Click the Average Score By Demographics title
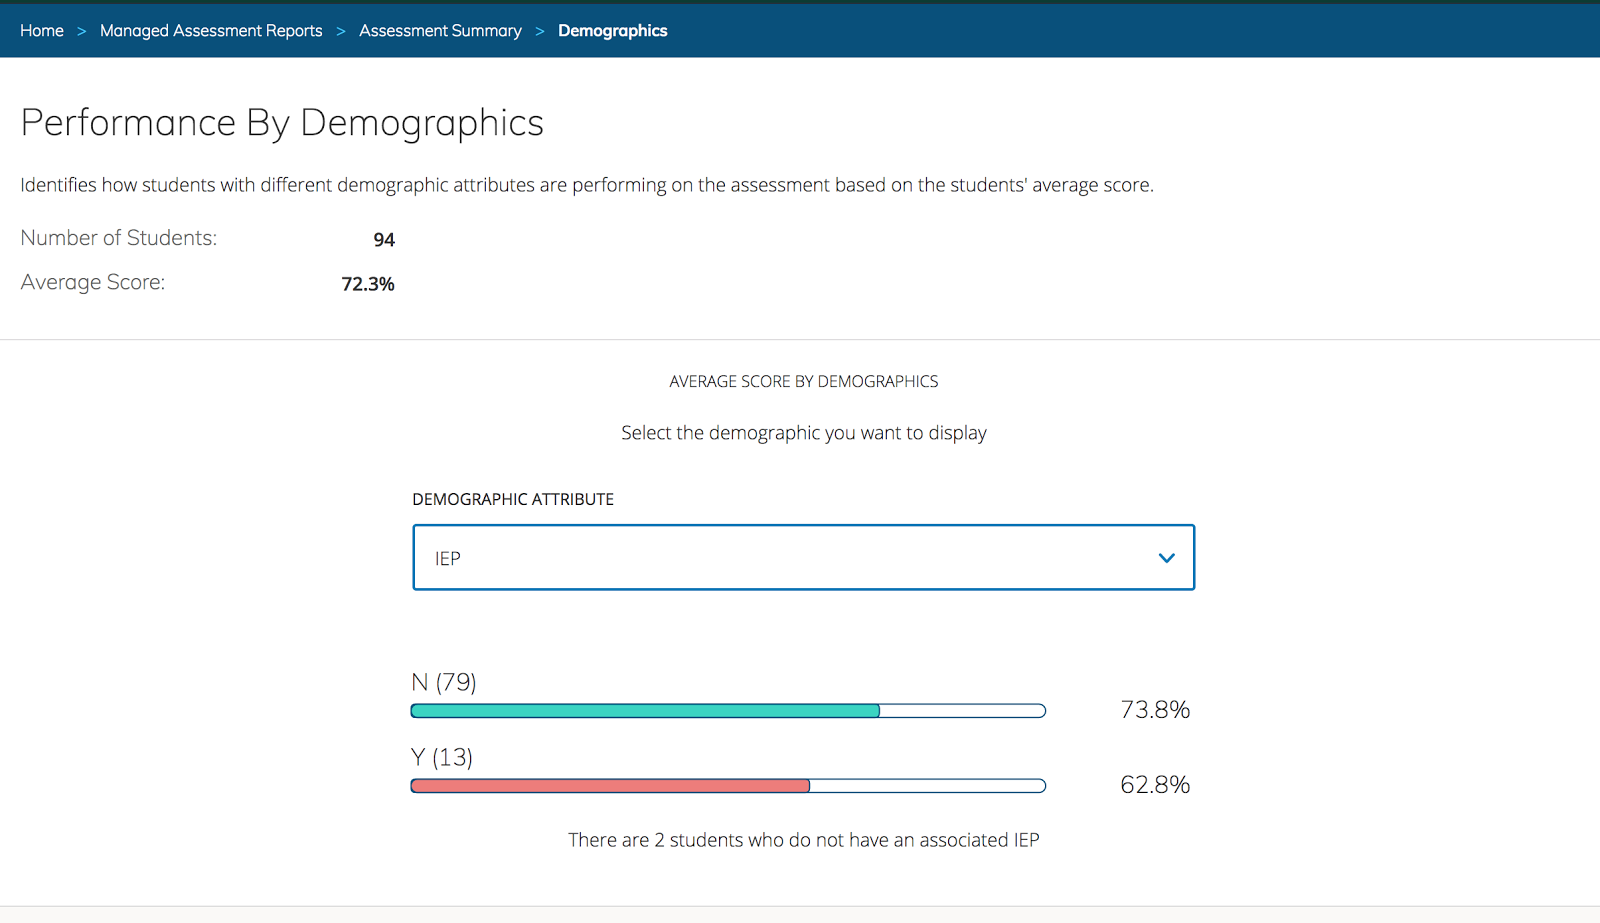The height and width of the screenshot is (923, 1600). [803, 381]
